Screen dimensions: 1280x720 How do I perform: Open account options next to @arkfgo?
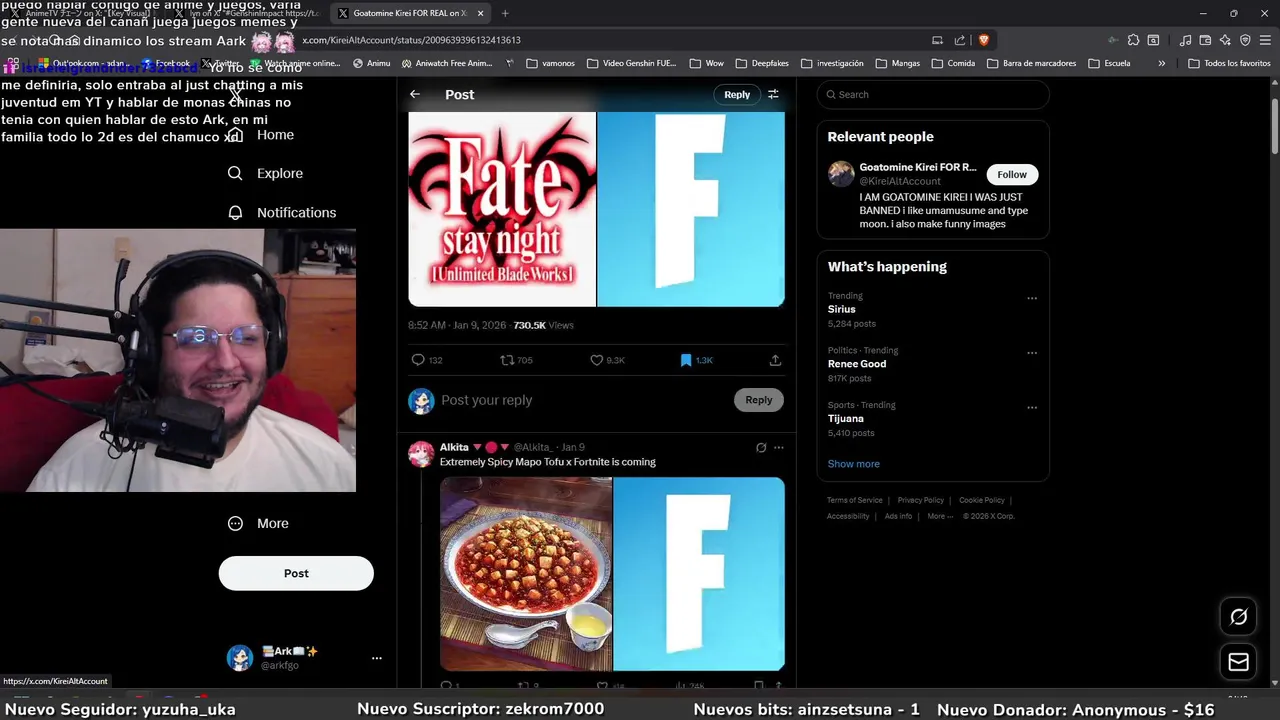(377, 658)
